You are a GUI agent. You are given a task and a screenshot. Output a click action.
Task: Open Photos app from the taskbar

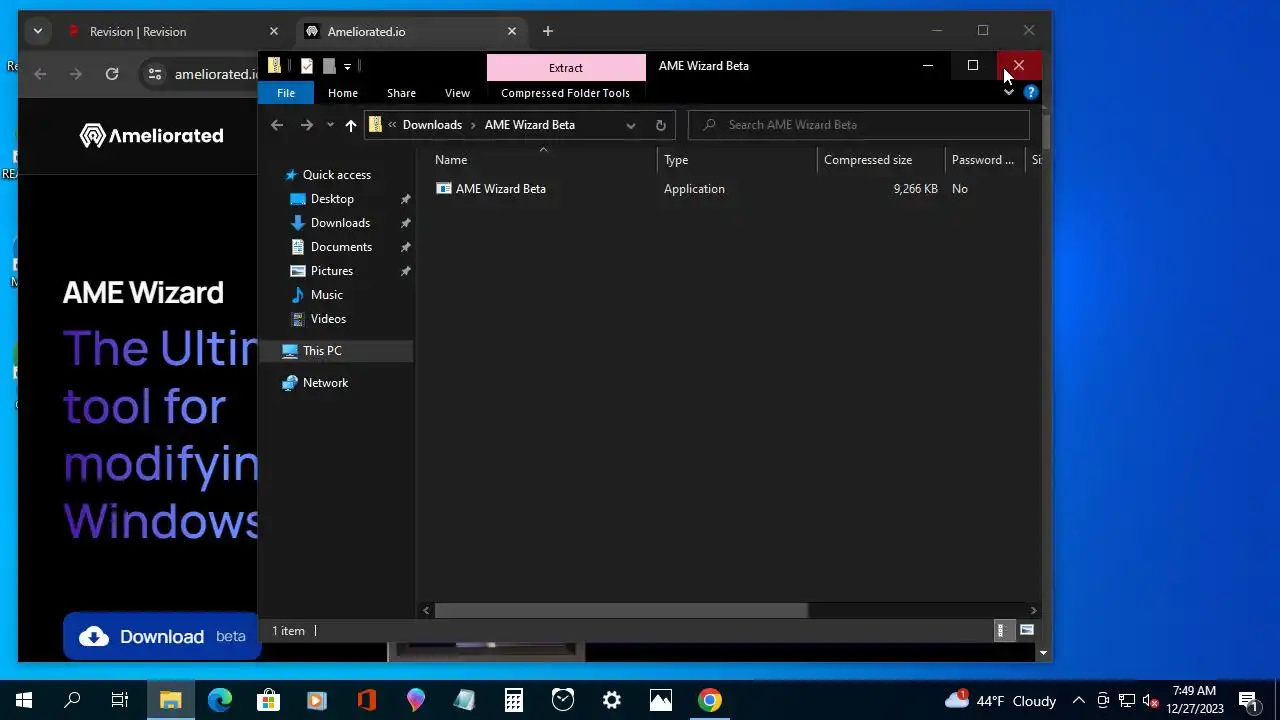661,700
